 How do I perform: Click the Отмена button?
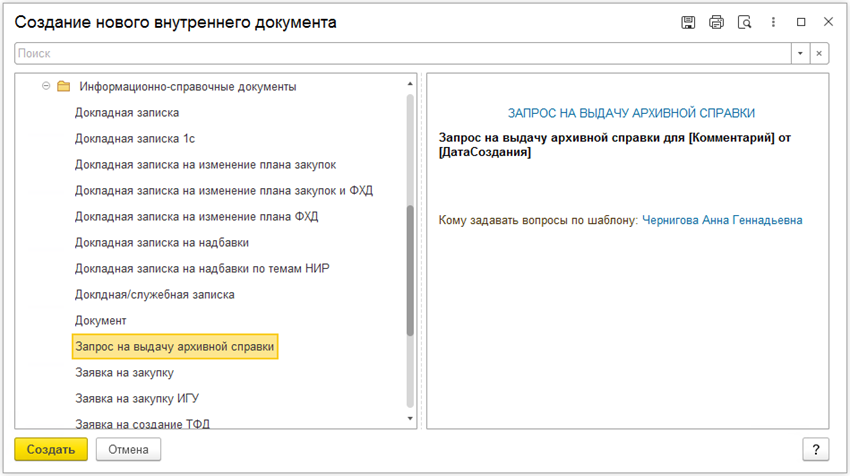128,449
